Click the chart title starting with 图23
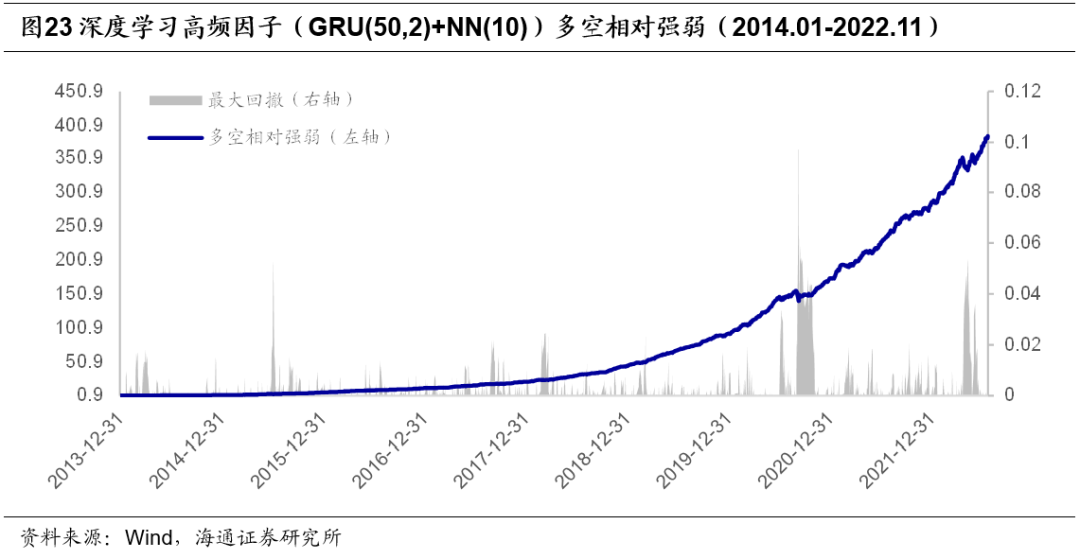This screenshot has width=1080, height=559. point(481,28)
